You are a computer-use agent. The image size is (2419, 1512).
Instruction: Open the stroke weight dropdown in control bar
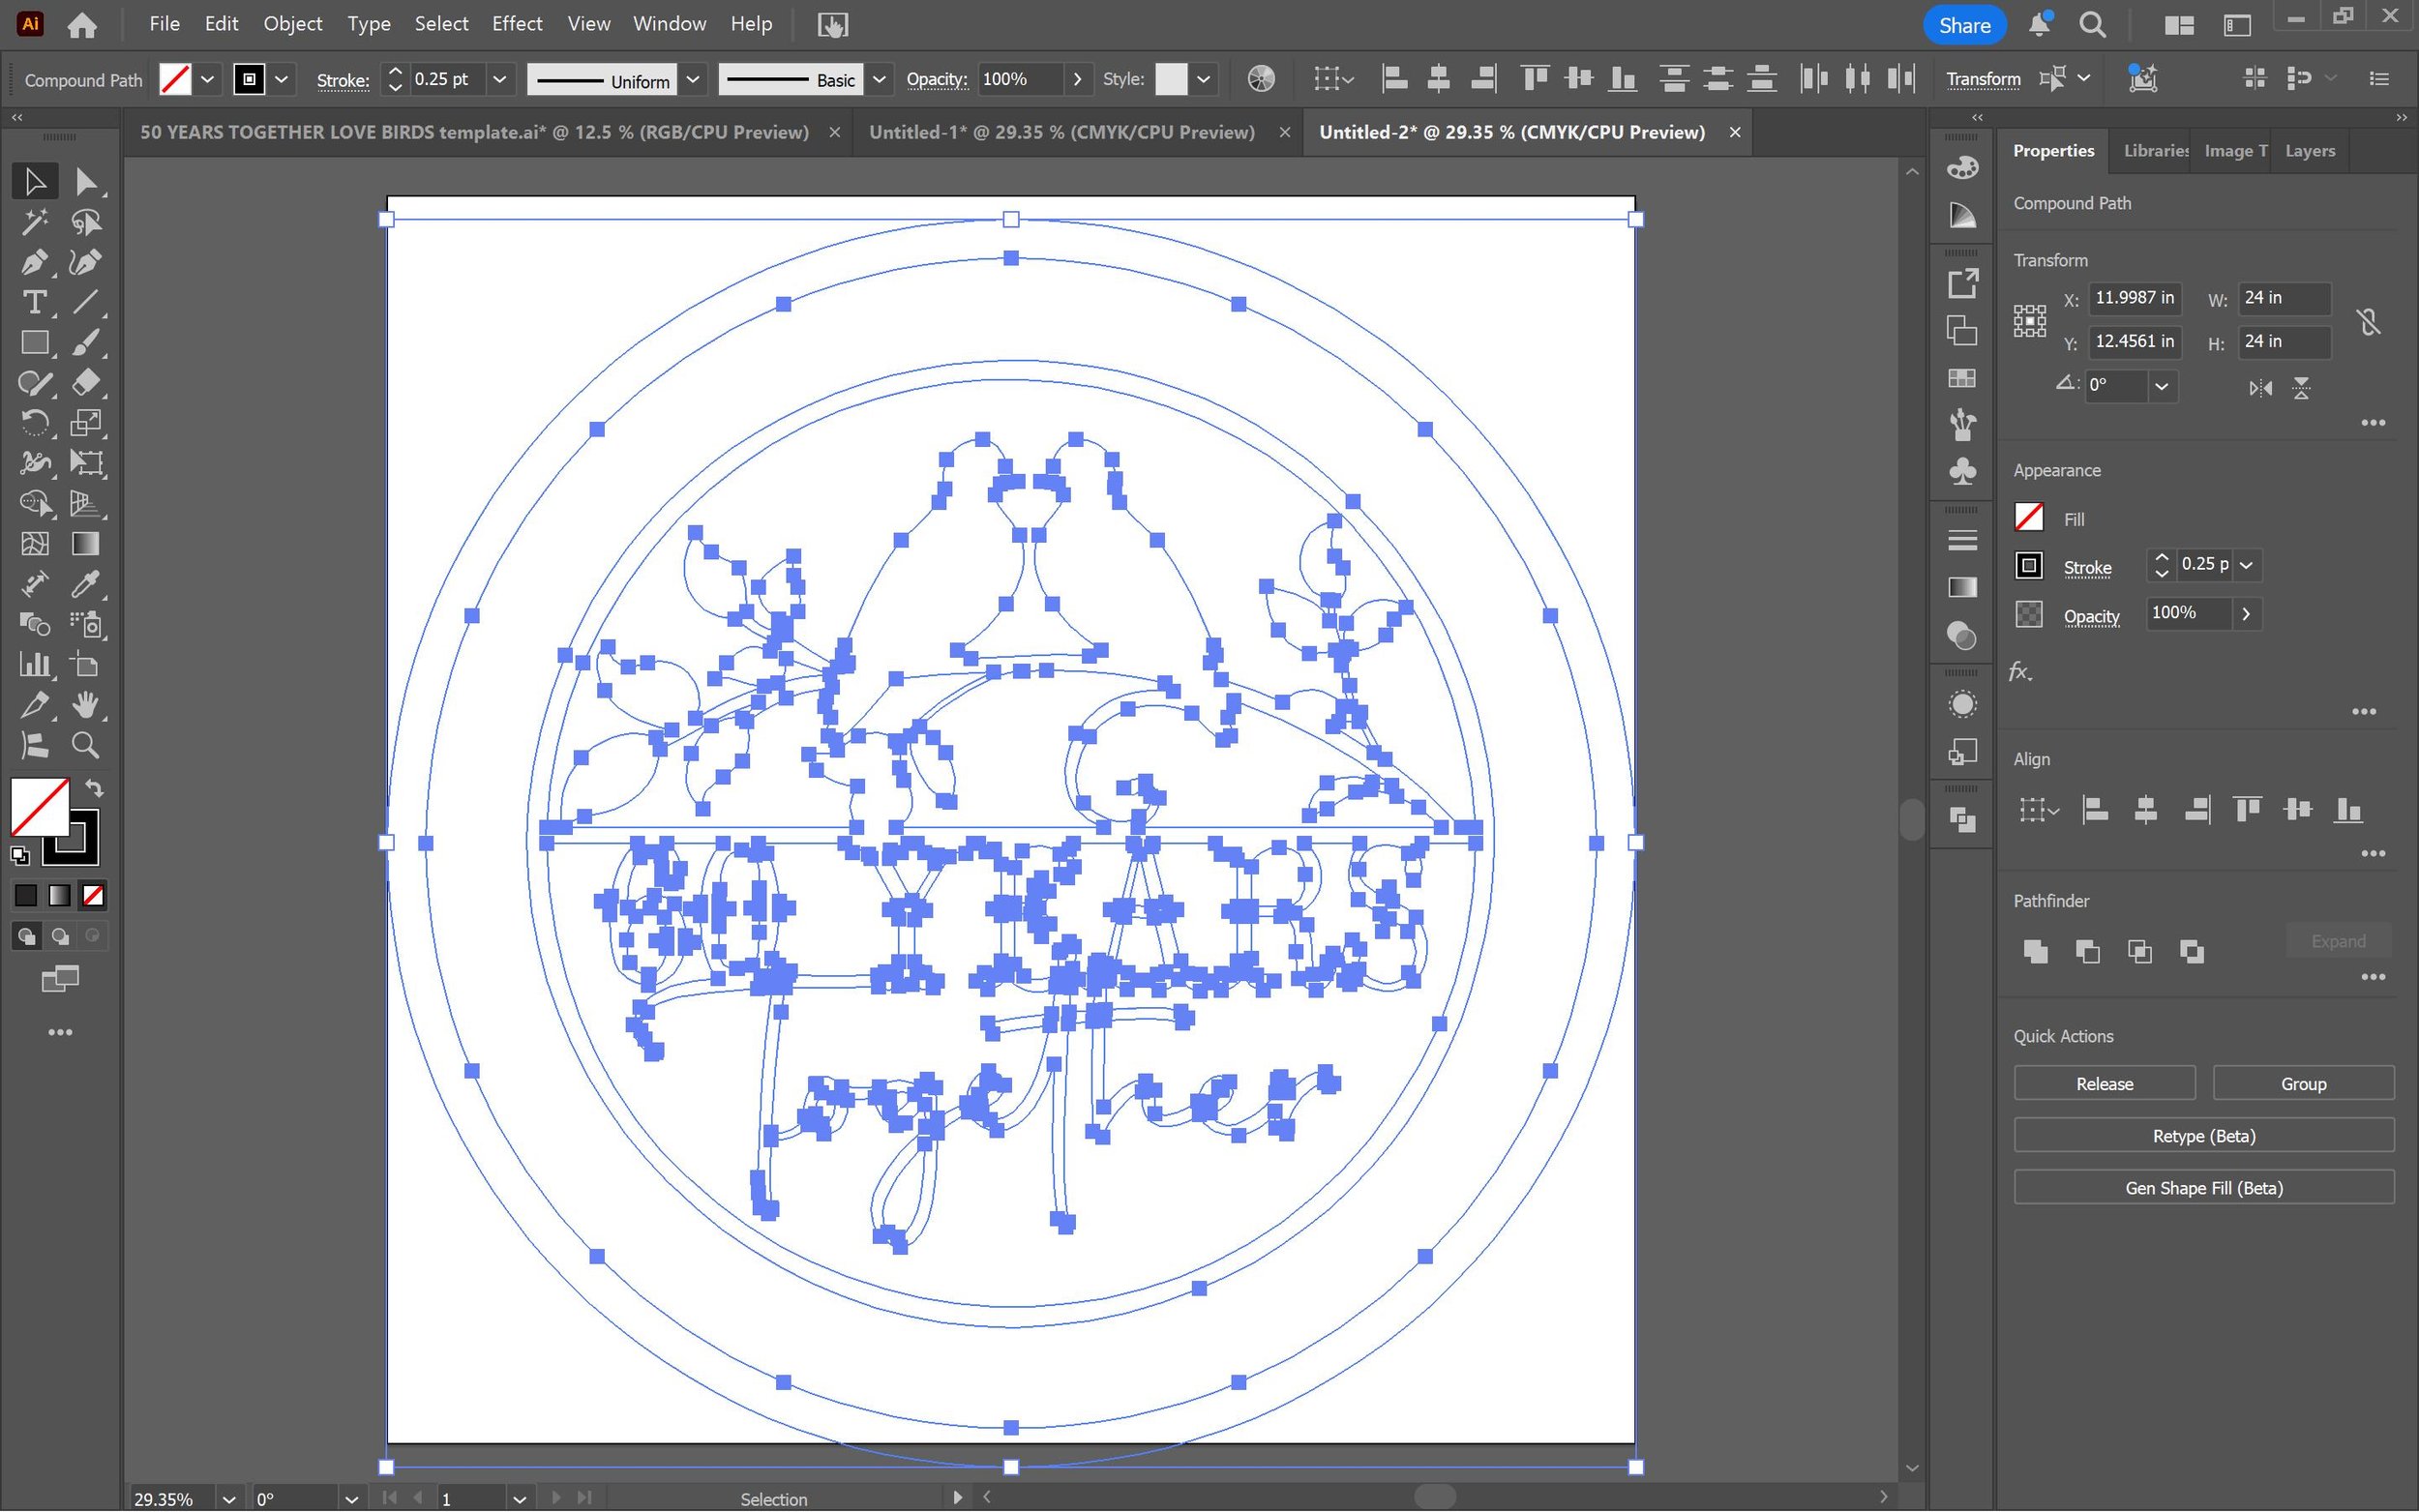499,79
